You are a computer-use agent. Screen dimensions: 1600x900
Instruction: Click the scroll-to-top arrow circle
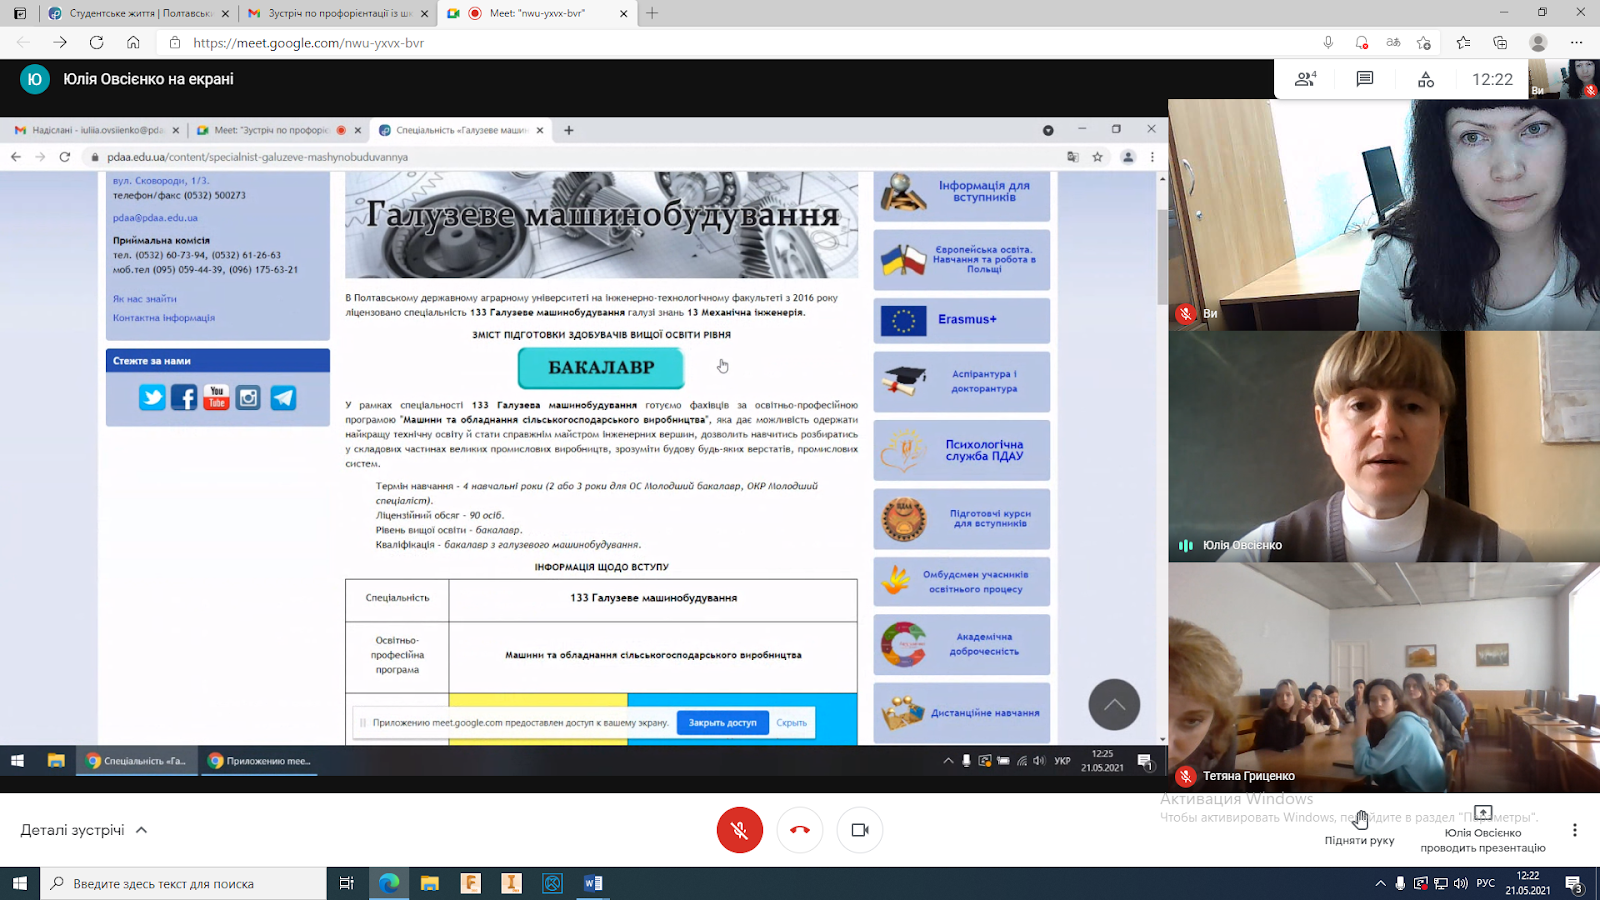tap(1114, 705)
